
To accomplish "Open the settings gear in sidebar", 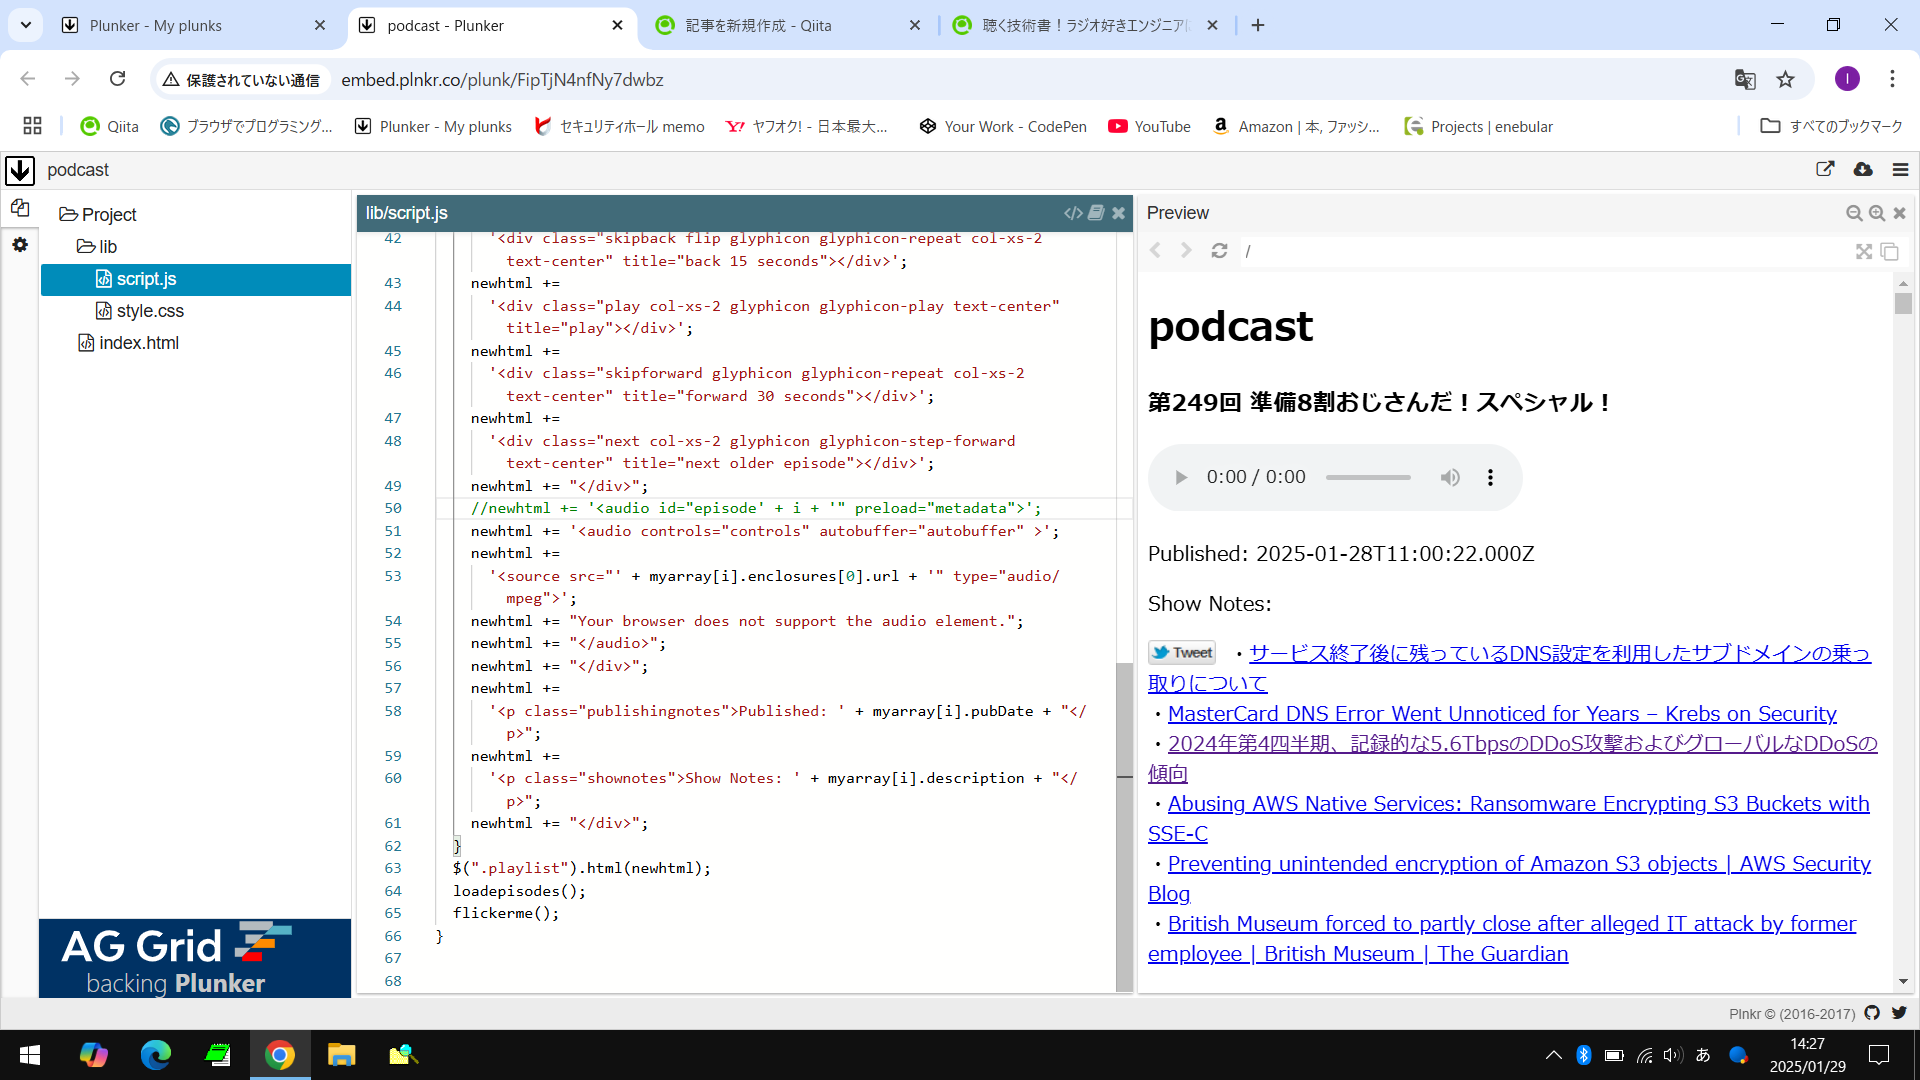I will pos(20,245).
